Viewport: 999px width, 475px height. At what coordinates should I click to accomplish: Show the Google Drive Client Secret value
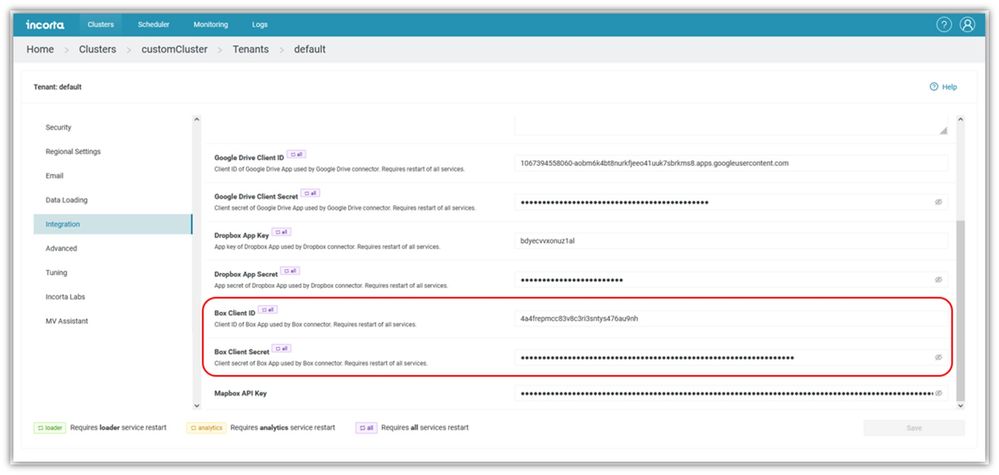pos(938,202)
